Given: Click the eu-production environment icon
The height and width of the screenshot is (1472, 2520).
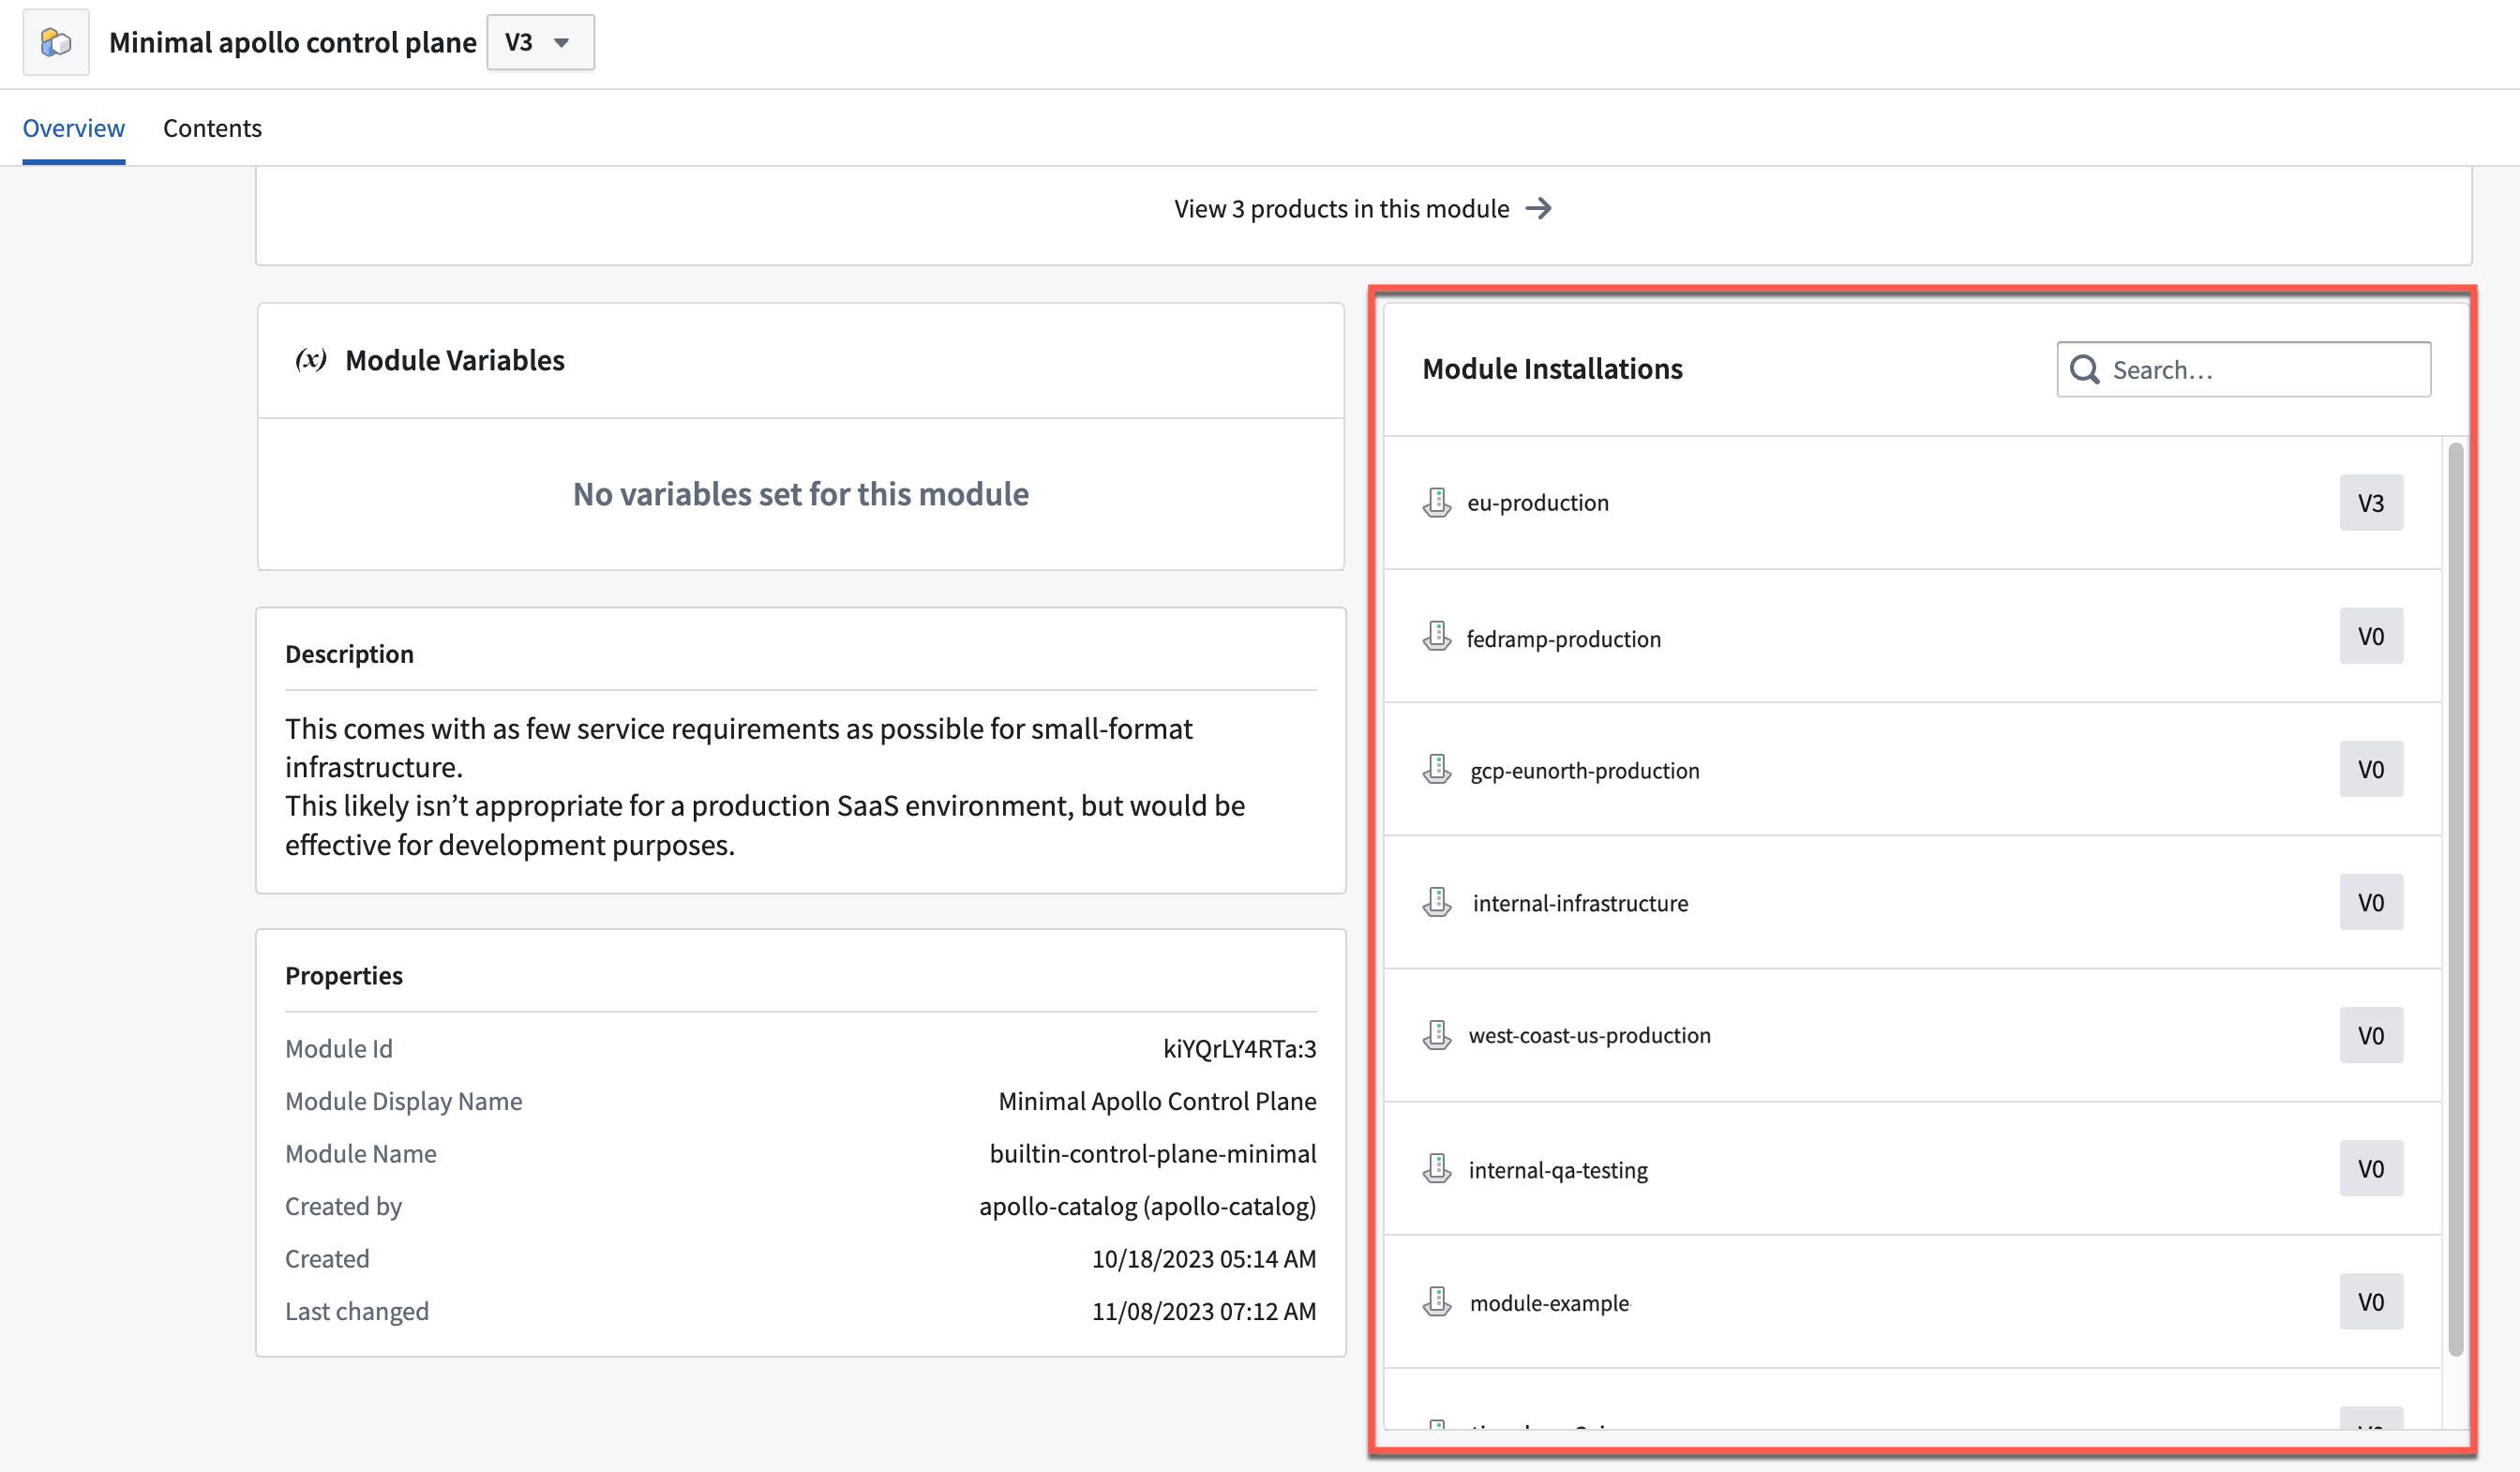Looking at the screenshot, I should click(x=1437, y=502).
